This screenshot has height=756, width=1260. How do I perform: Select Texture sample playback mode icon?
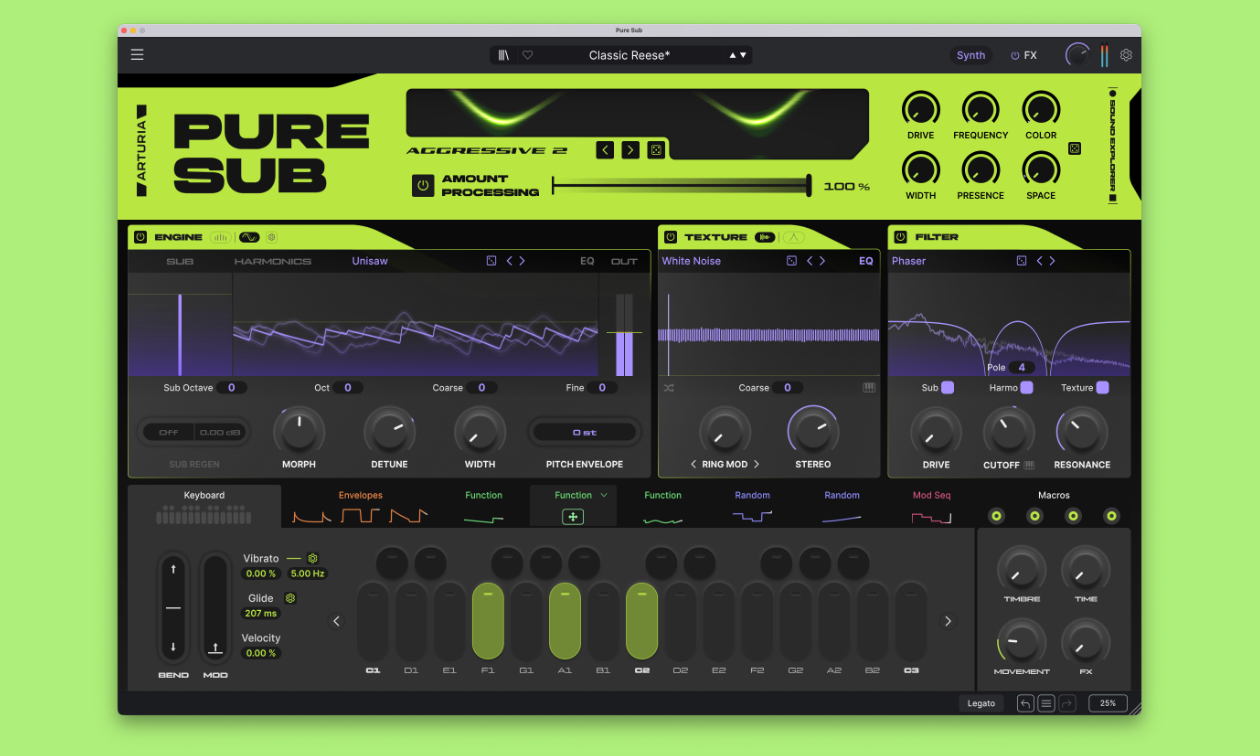tap(765, 237)
